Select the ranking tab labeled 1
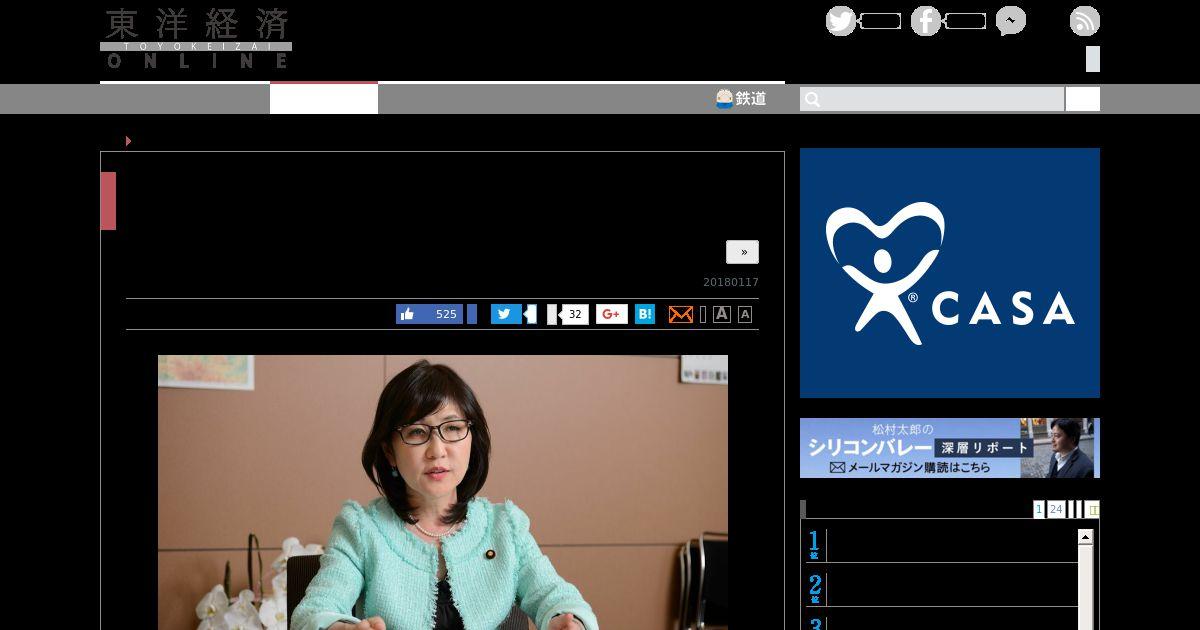Screen dimensions: 1200x630 (1039, 509)
